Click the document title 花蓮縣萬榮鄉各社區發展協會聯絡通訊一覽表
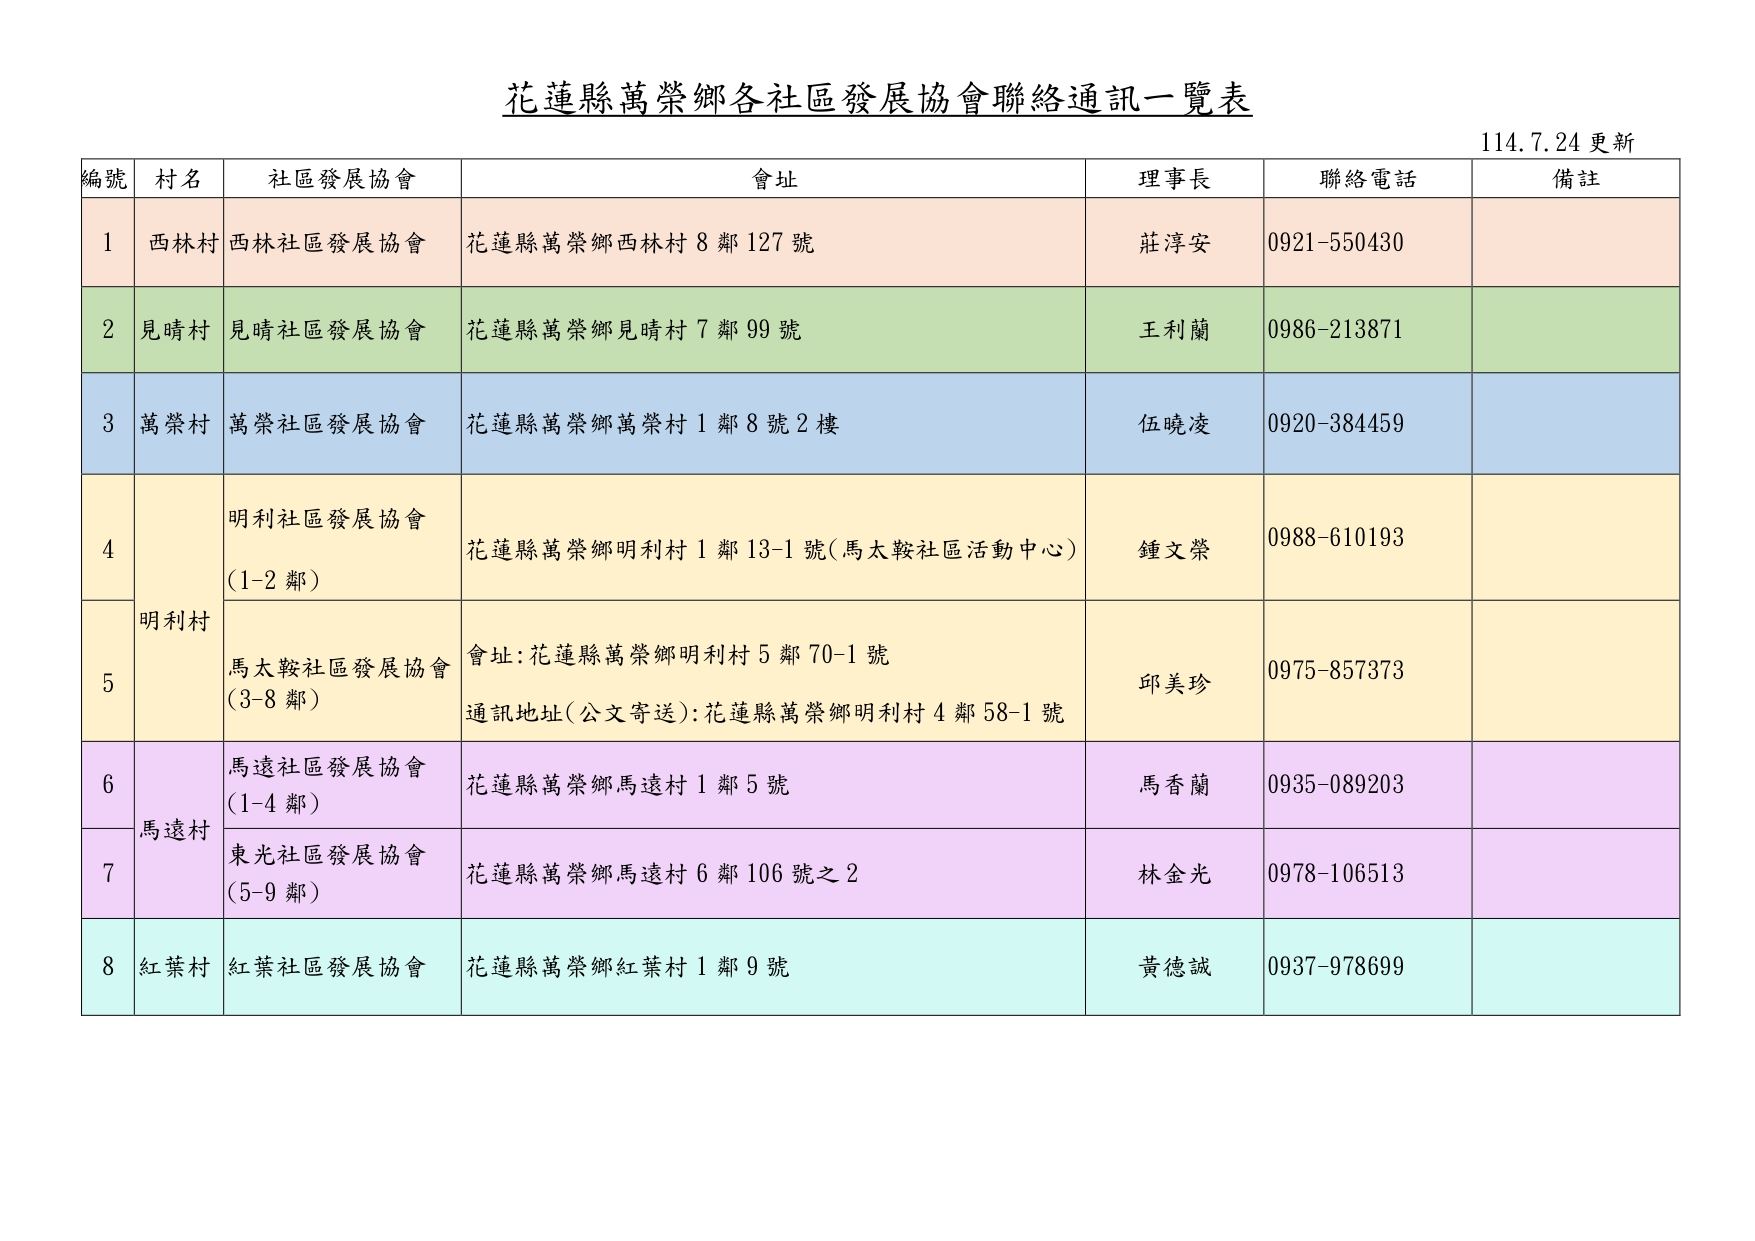Image resolution: width=1755 pixels, height=1241 pixels. pos(877,99)
